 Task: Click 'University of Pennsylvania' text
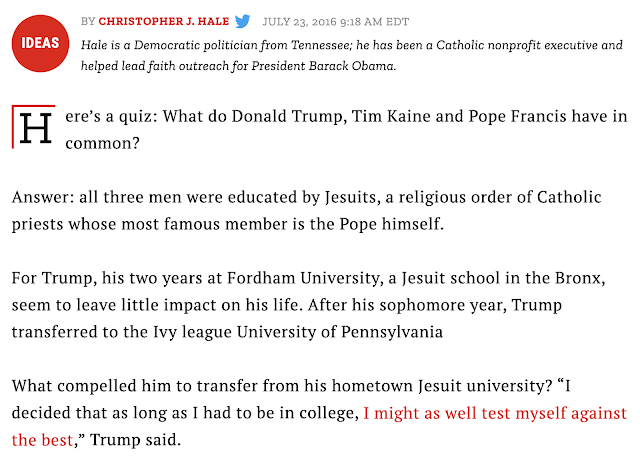[x=340, y=332]
